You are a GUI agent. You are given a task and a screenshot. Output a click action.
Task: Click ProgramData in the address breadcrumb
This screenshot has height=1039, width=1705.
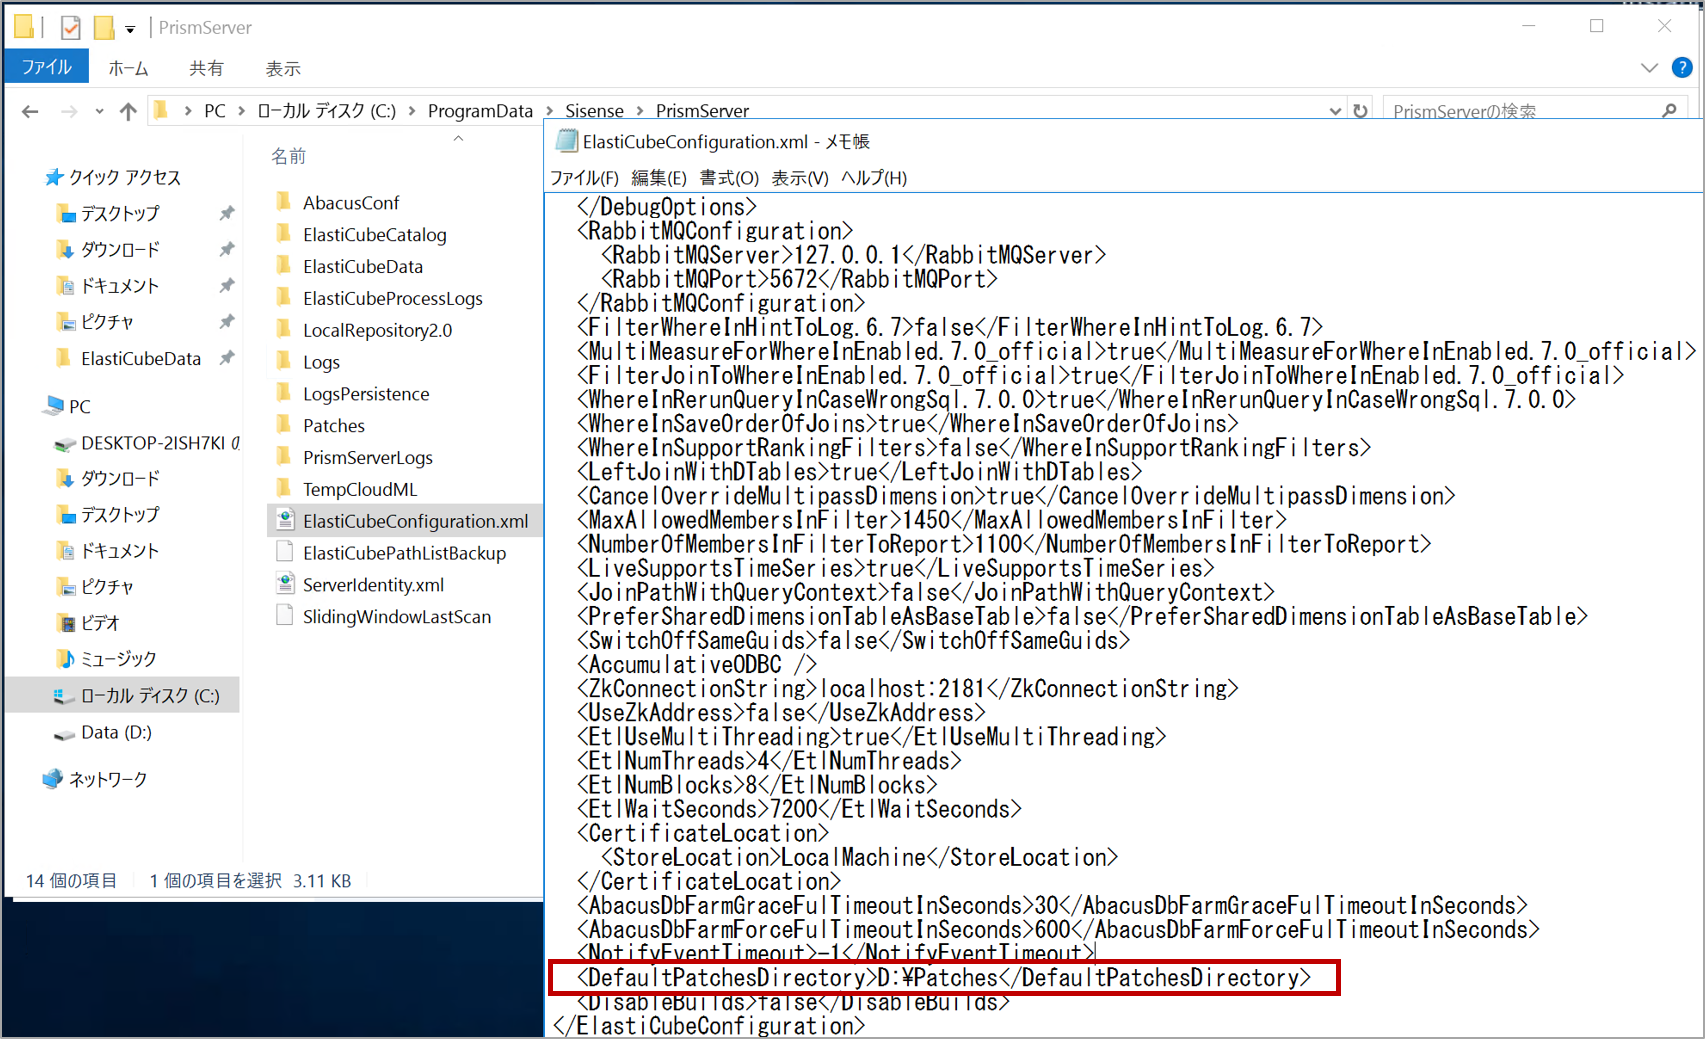(x=480, y=111)
